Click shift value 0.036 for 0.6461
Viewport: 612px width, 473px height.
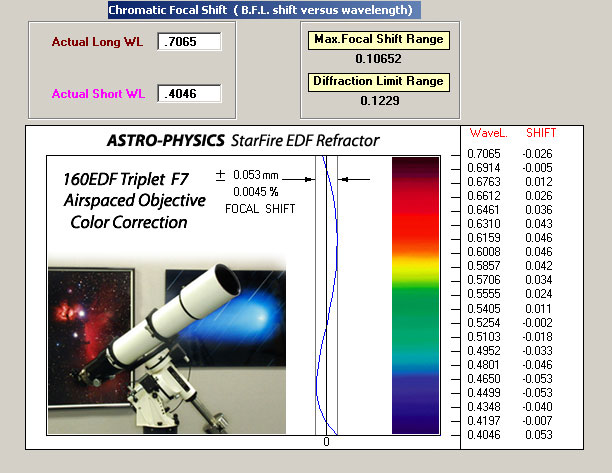pyautogui.click(x=539, y=210)
